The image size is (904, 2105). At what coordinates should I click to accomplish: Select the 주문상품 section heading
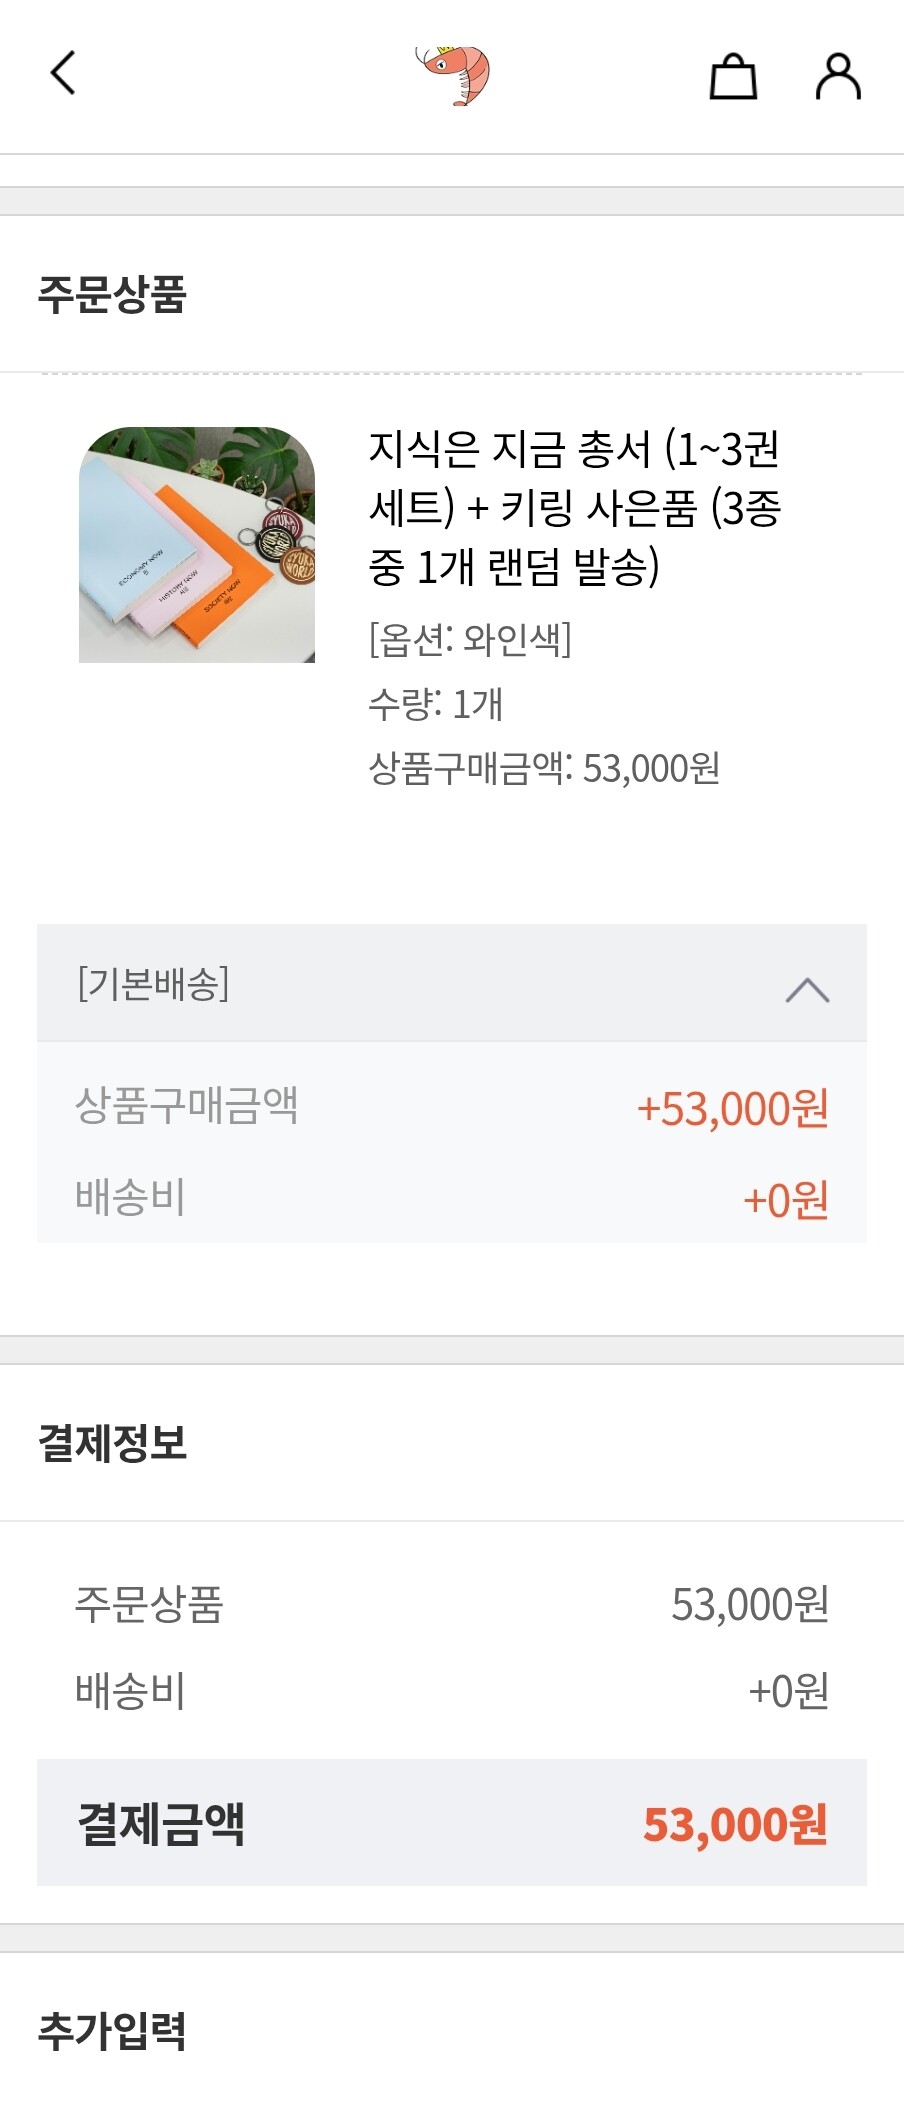112,295
